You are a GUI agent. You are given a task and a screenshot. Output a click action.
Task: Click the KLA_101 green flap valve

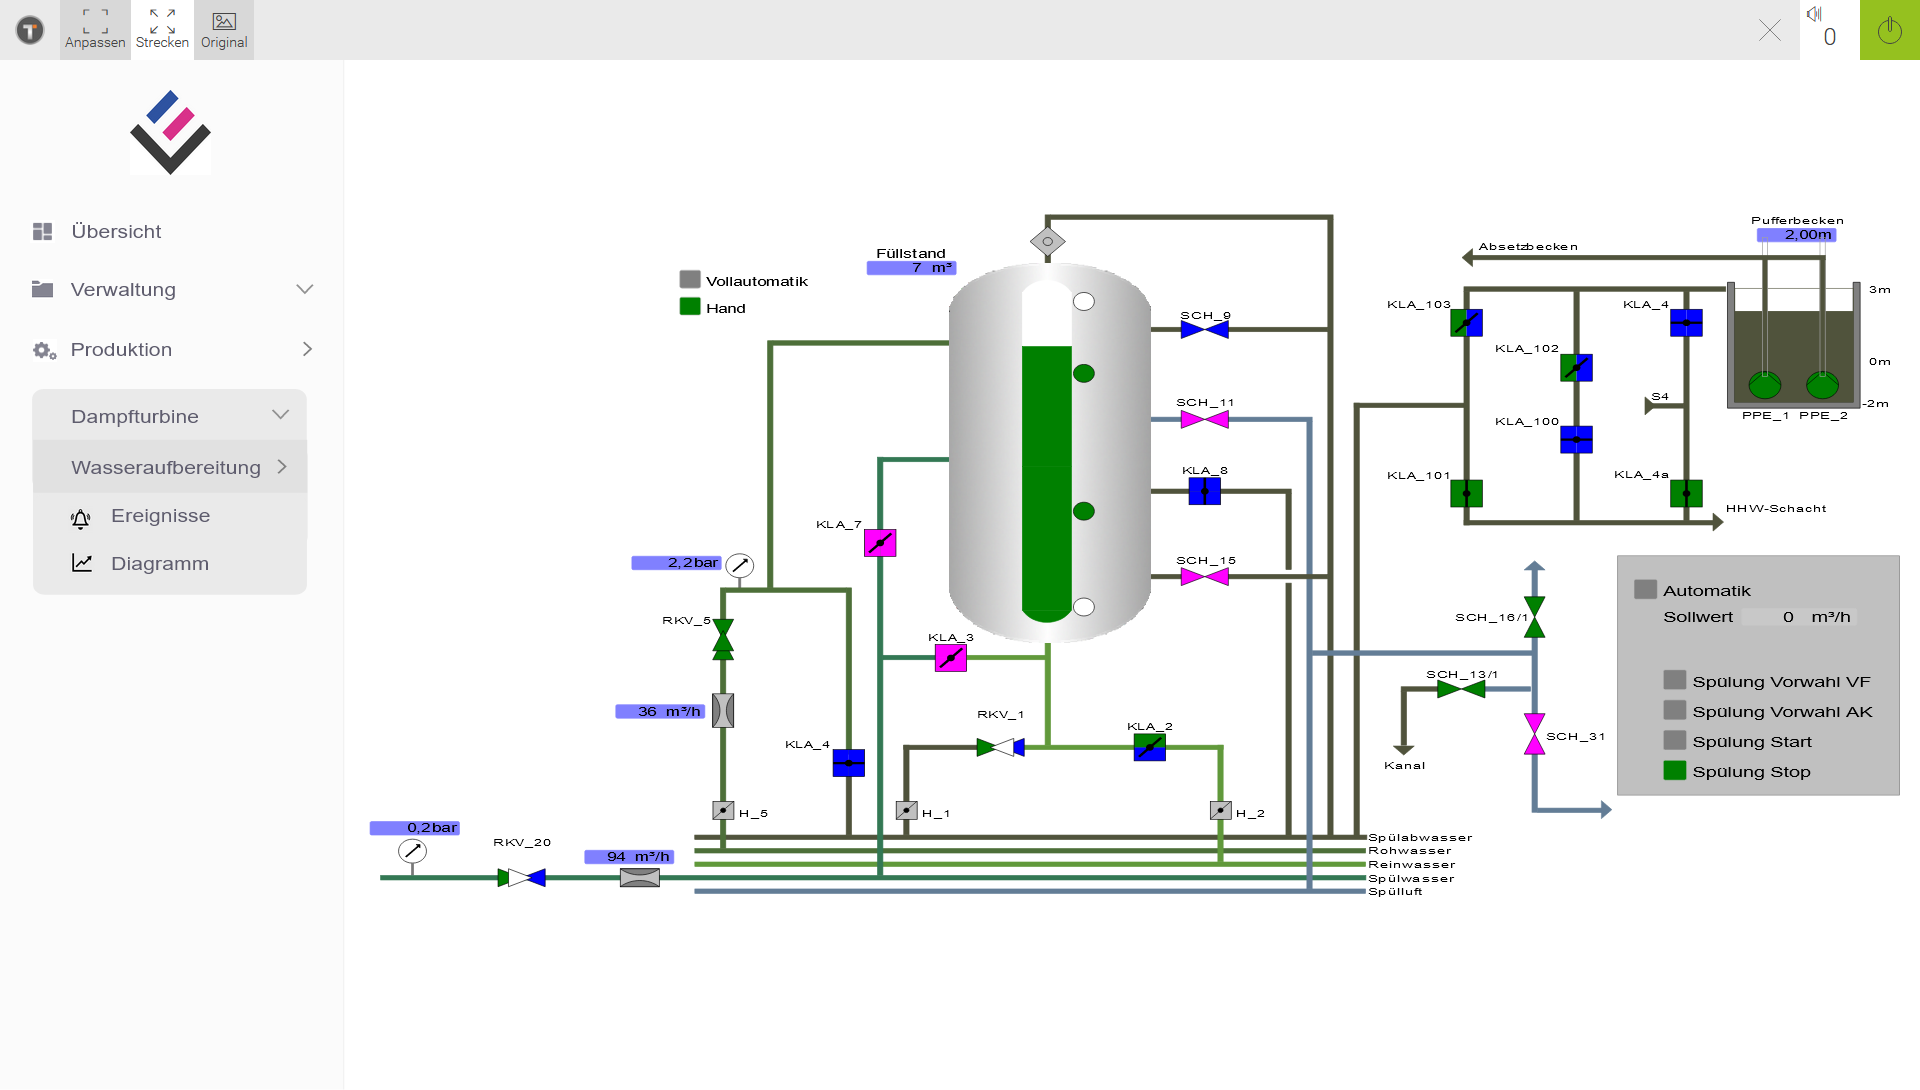(1466, 494)
